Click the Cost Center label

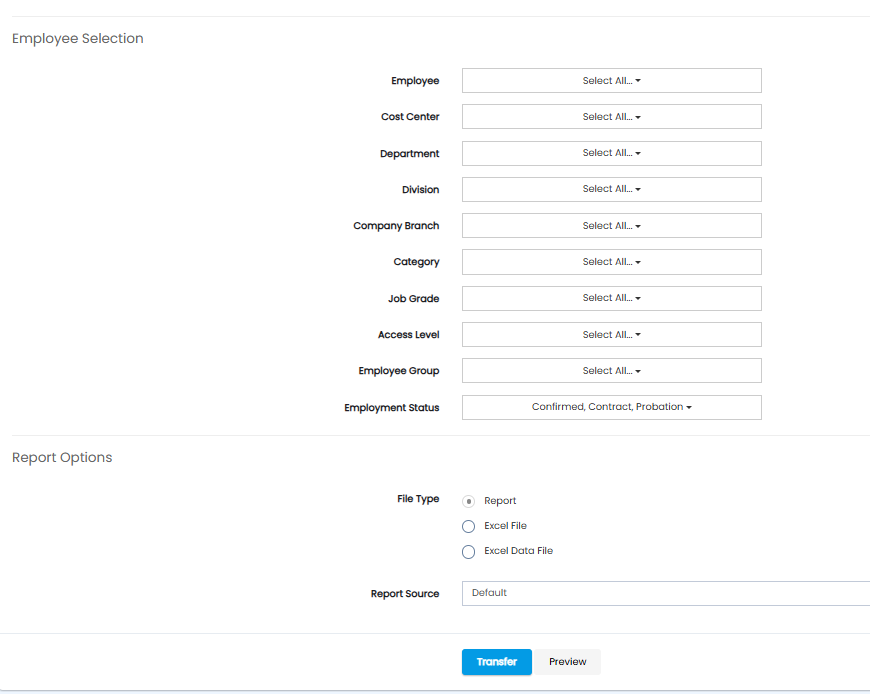[x=410, y=116]
